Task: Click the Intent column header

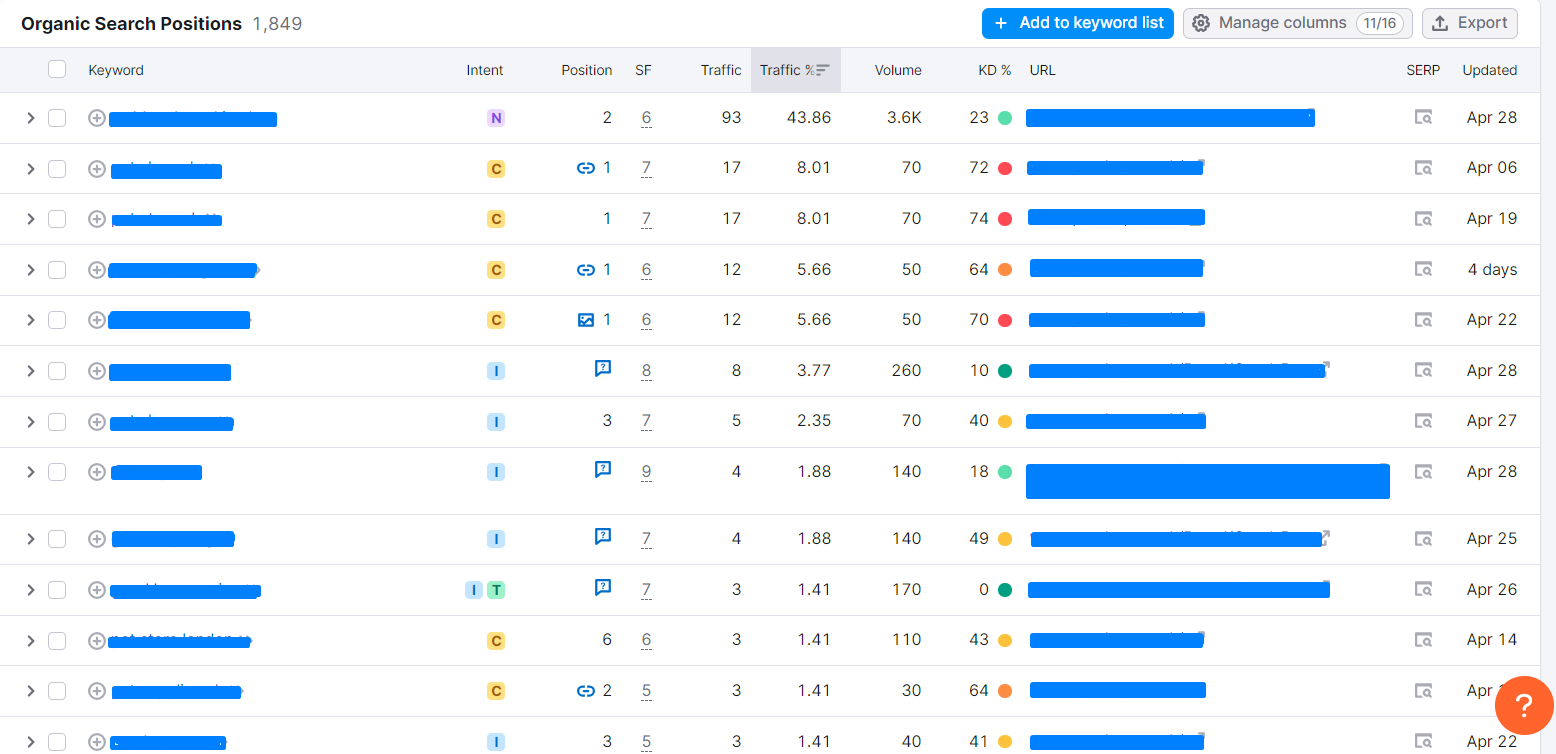Action: click(x=485, y=70)
